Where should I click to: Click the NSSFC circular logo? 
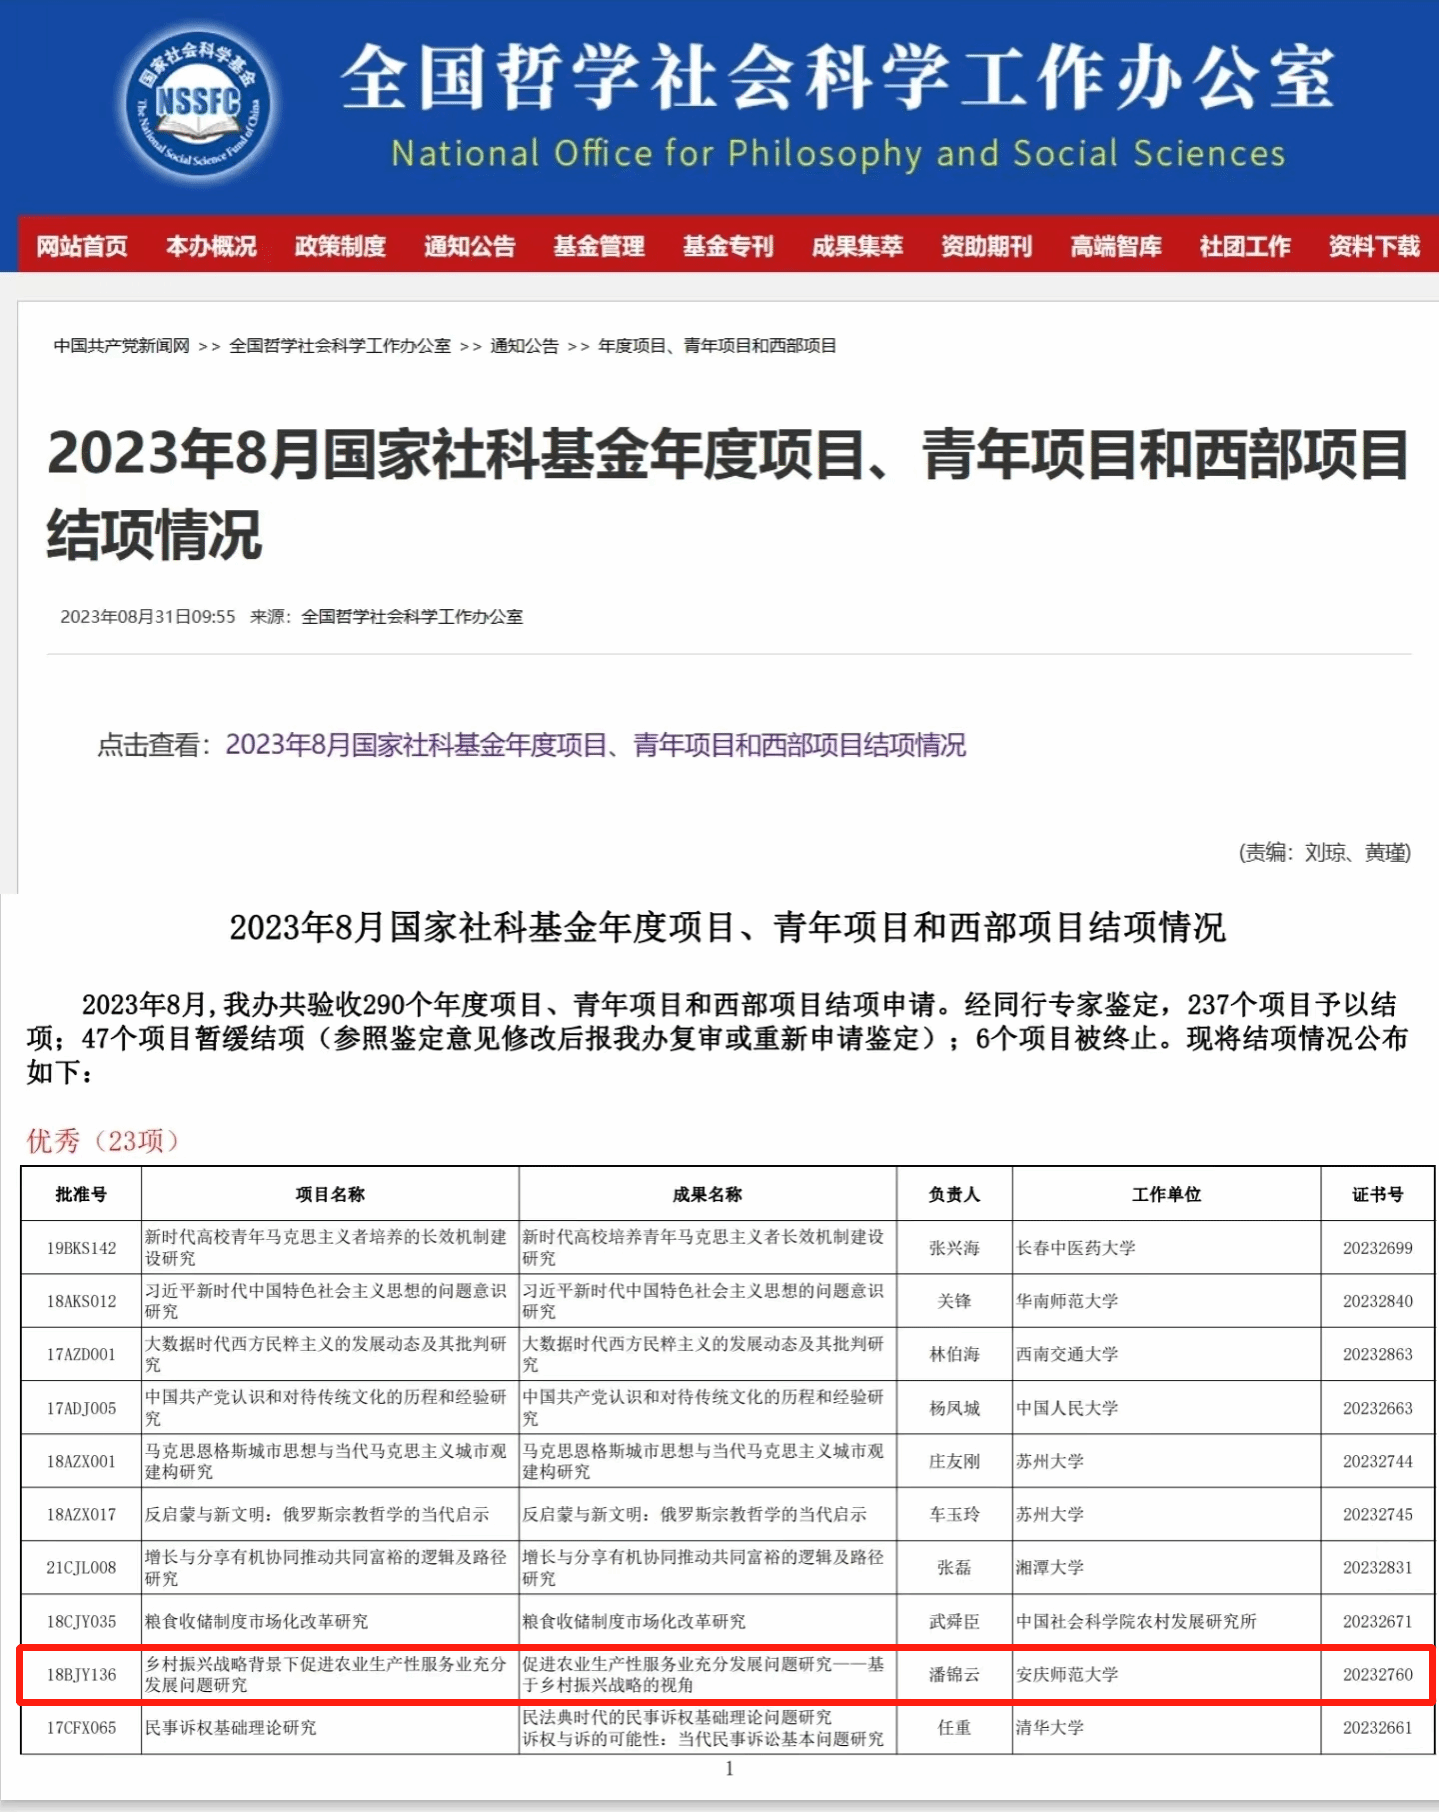pos(198,104)
